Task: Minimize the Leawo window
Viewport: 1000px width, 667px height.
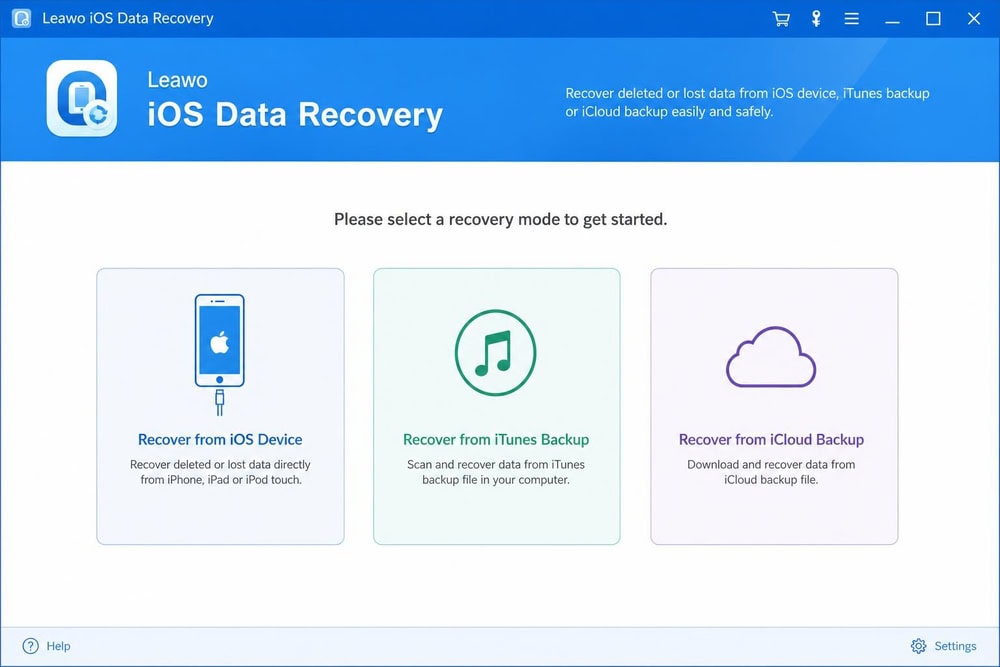Action: coord(892,22)
